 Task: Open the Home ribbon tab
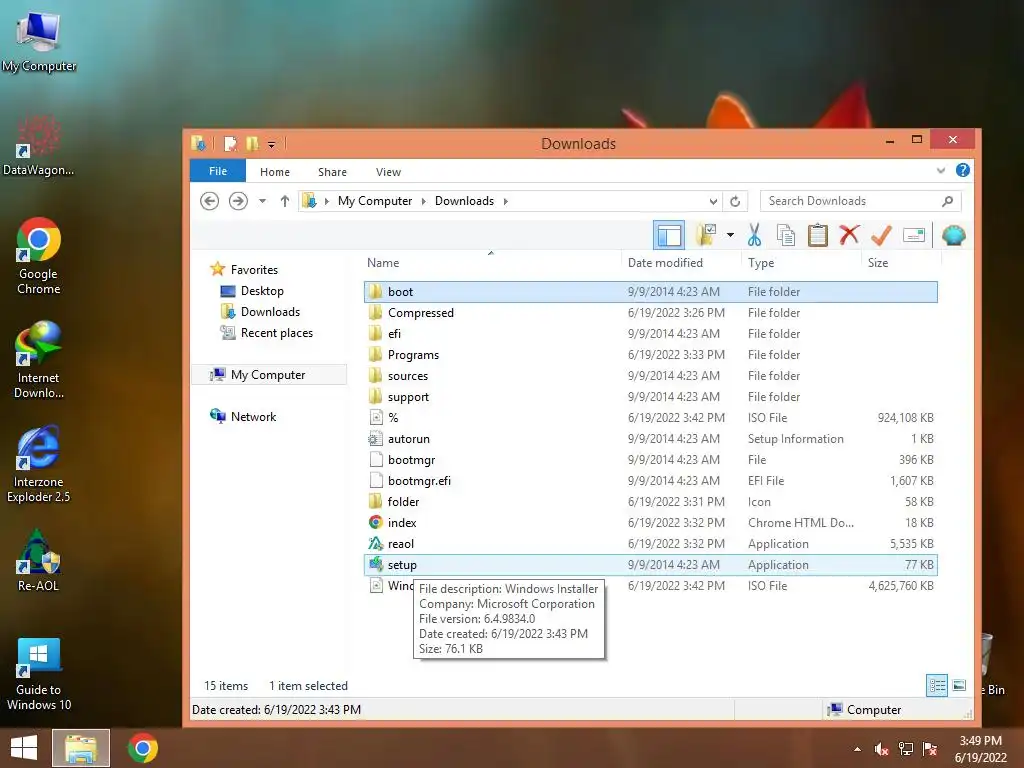[274, 172]
